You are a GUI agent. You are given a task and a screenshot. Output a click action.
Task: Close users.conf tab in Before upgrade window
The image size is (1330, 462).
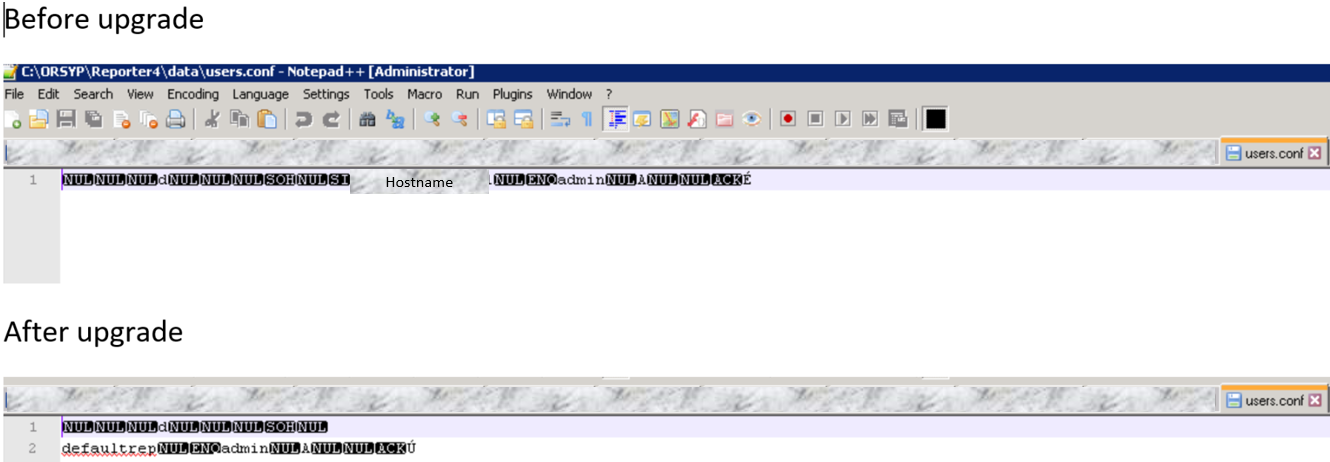point(1314,153)
